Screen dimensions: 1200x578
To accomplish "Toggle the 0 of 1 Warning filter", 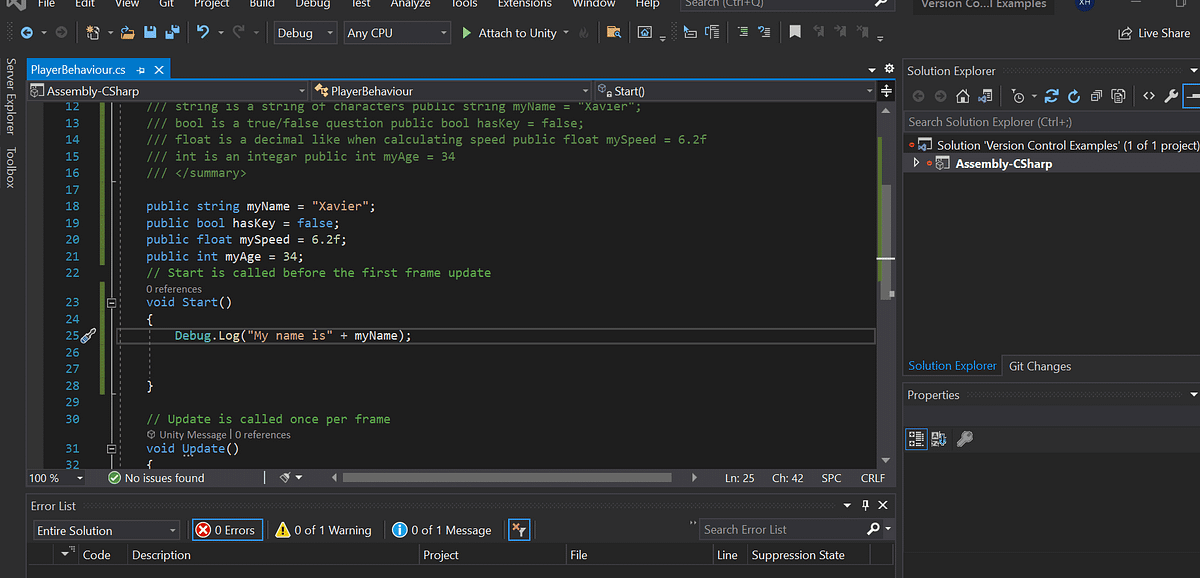I will pos(323,530).
